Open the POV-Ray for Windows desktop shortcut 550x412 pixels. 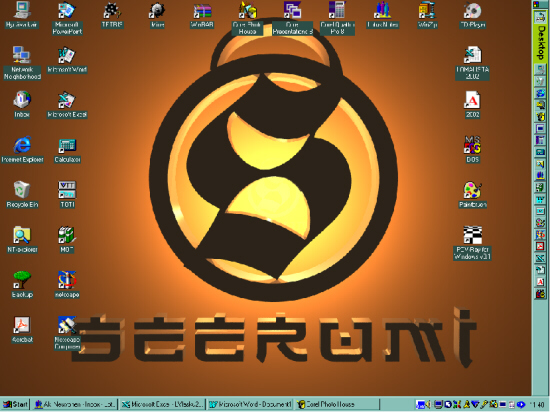[x=472, y=243]
